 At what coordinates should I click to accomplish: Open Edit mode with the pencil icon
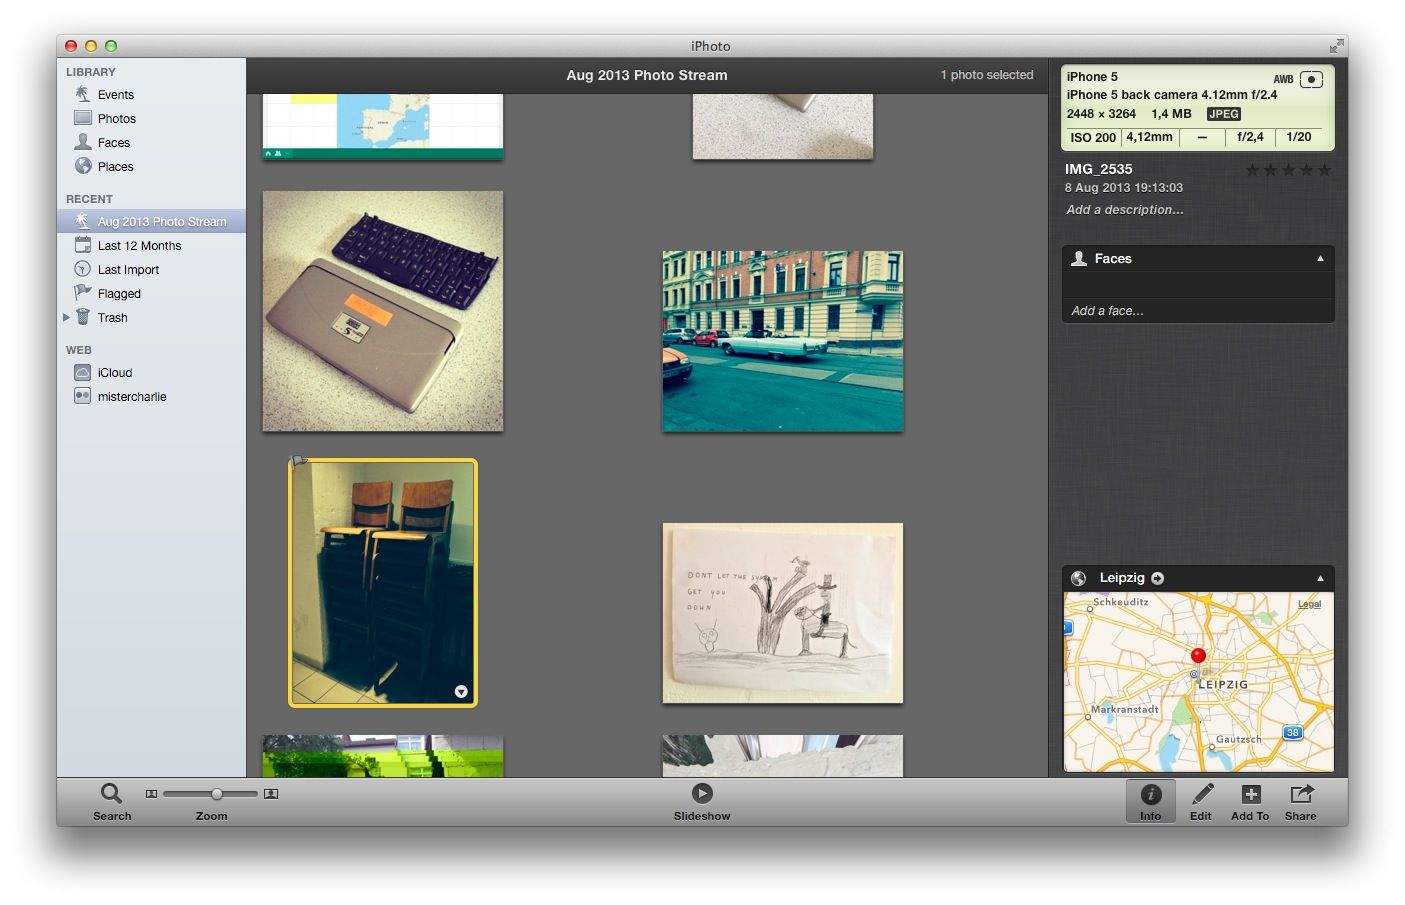[1201, 795]
